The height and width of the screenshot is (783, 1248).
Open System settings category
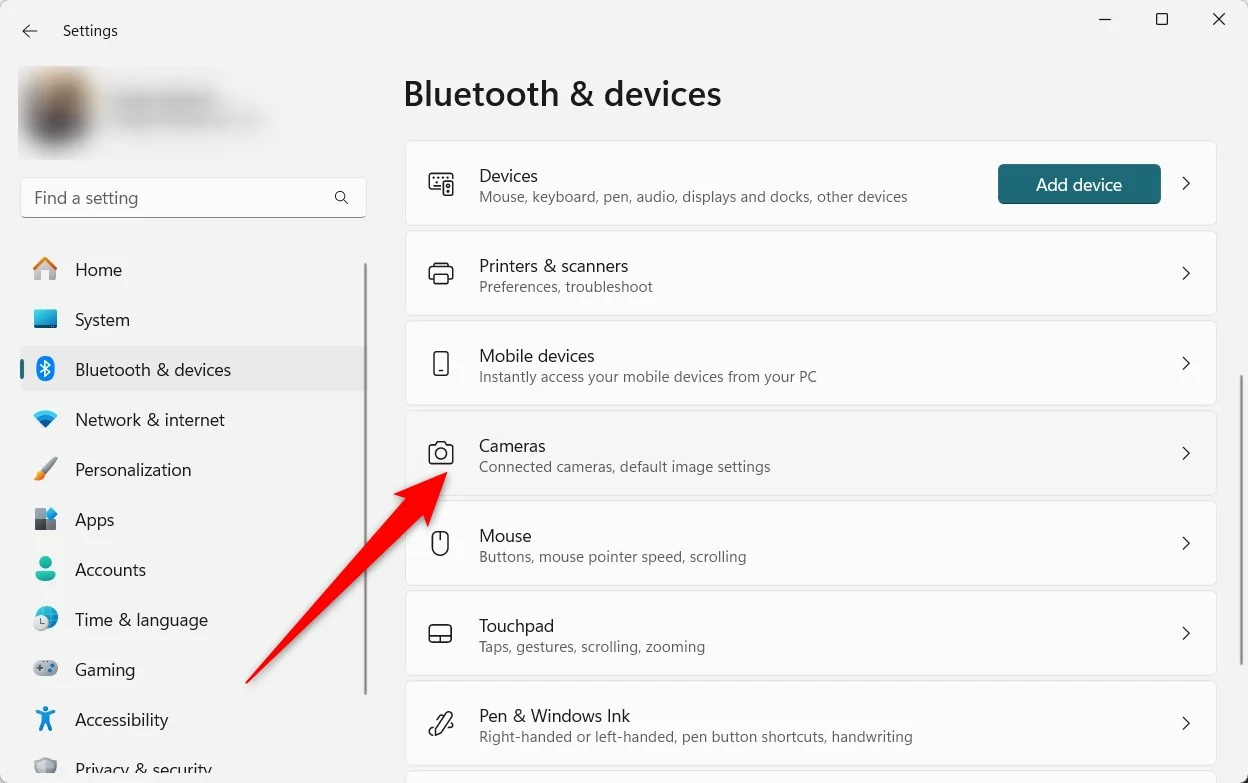[192, 320]
